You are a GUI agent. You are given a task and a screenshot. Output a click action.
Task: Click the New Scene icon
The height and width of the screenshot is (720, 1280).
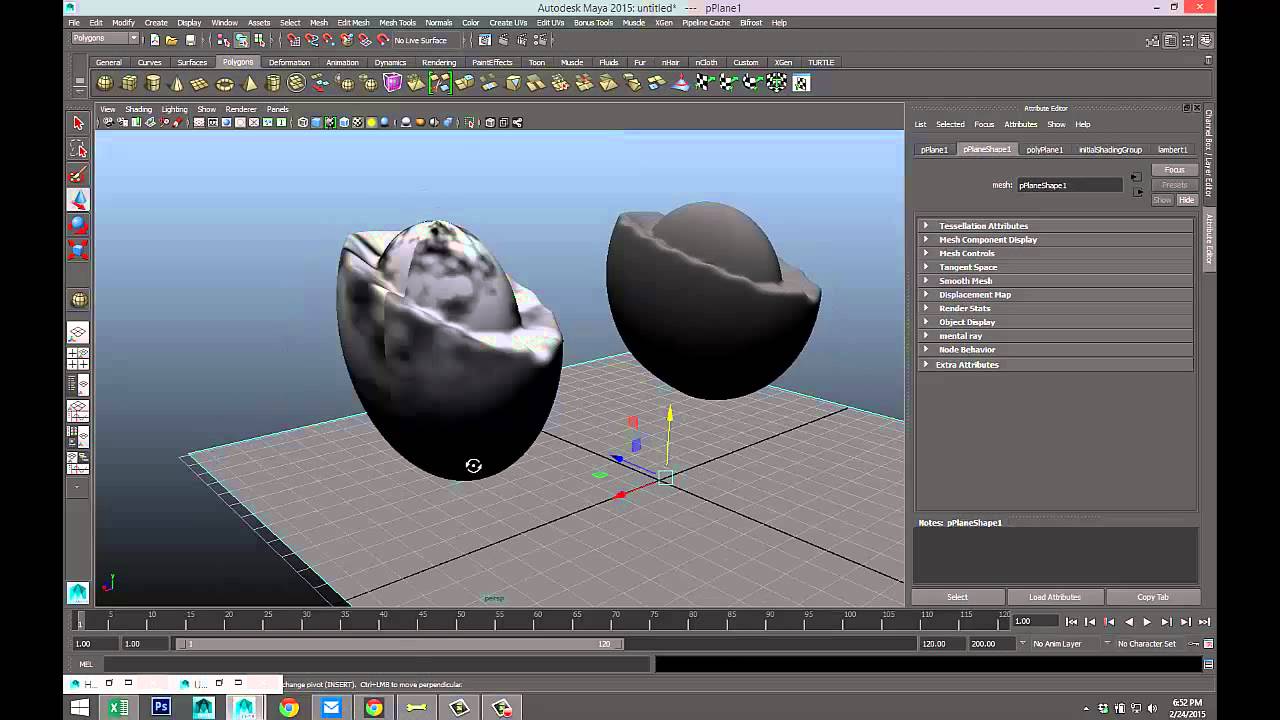(x=155, y=40)
